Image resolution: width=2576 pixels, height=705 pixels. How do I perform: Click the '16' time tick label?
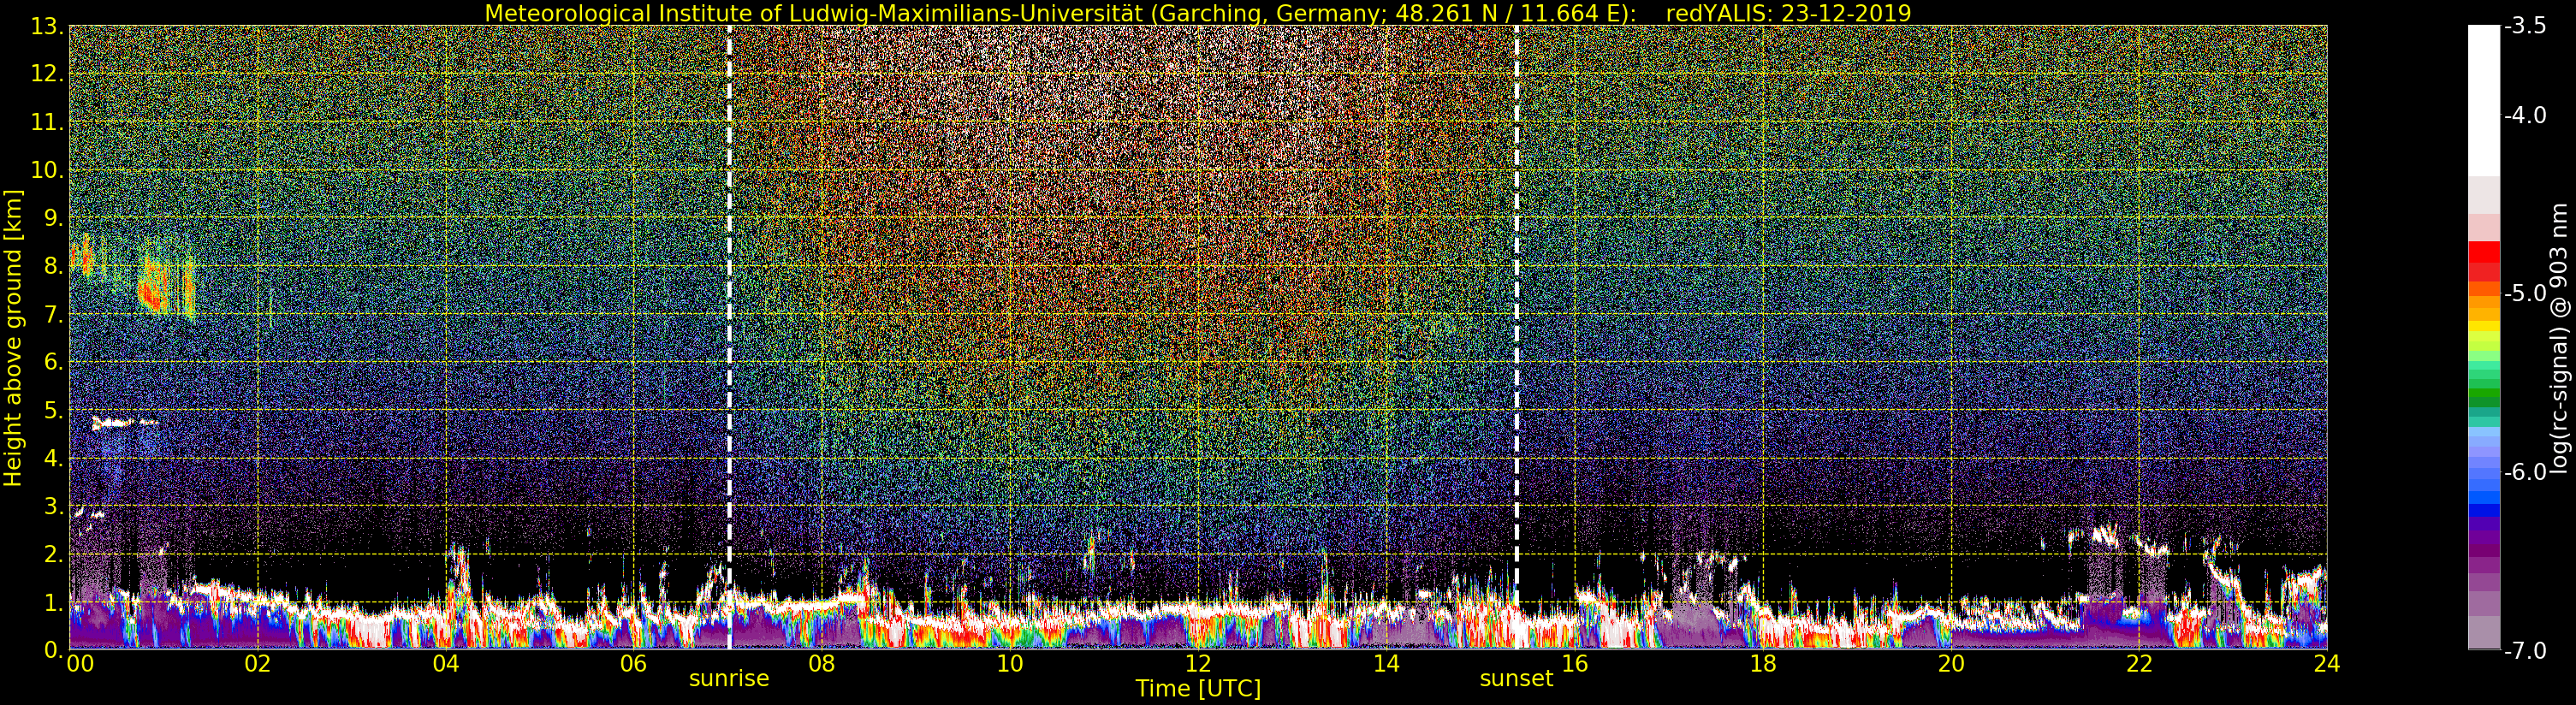pos(1574,664)
